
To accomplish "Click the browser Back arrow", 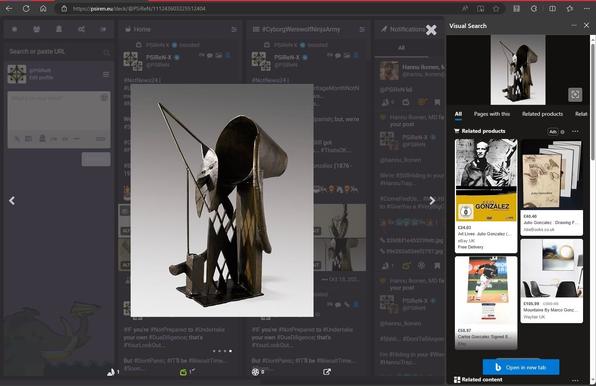I will pos(9,8).
